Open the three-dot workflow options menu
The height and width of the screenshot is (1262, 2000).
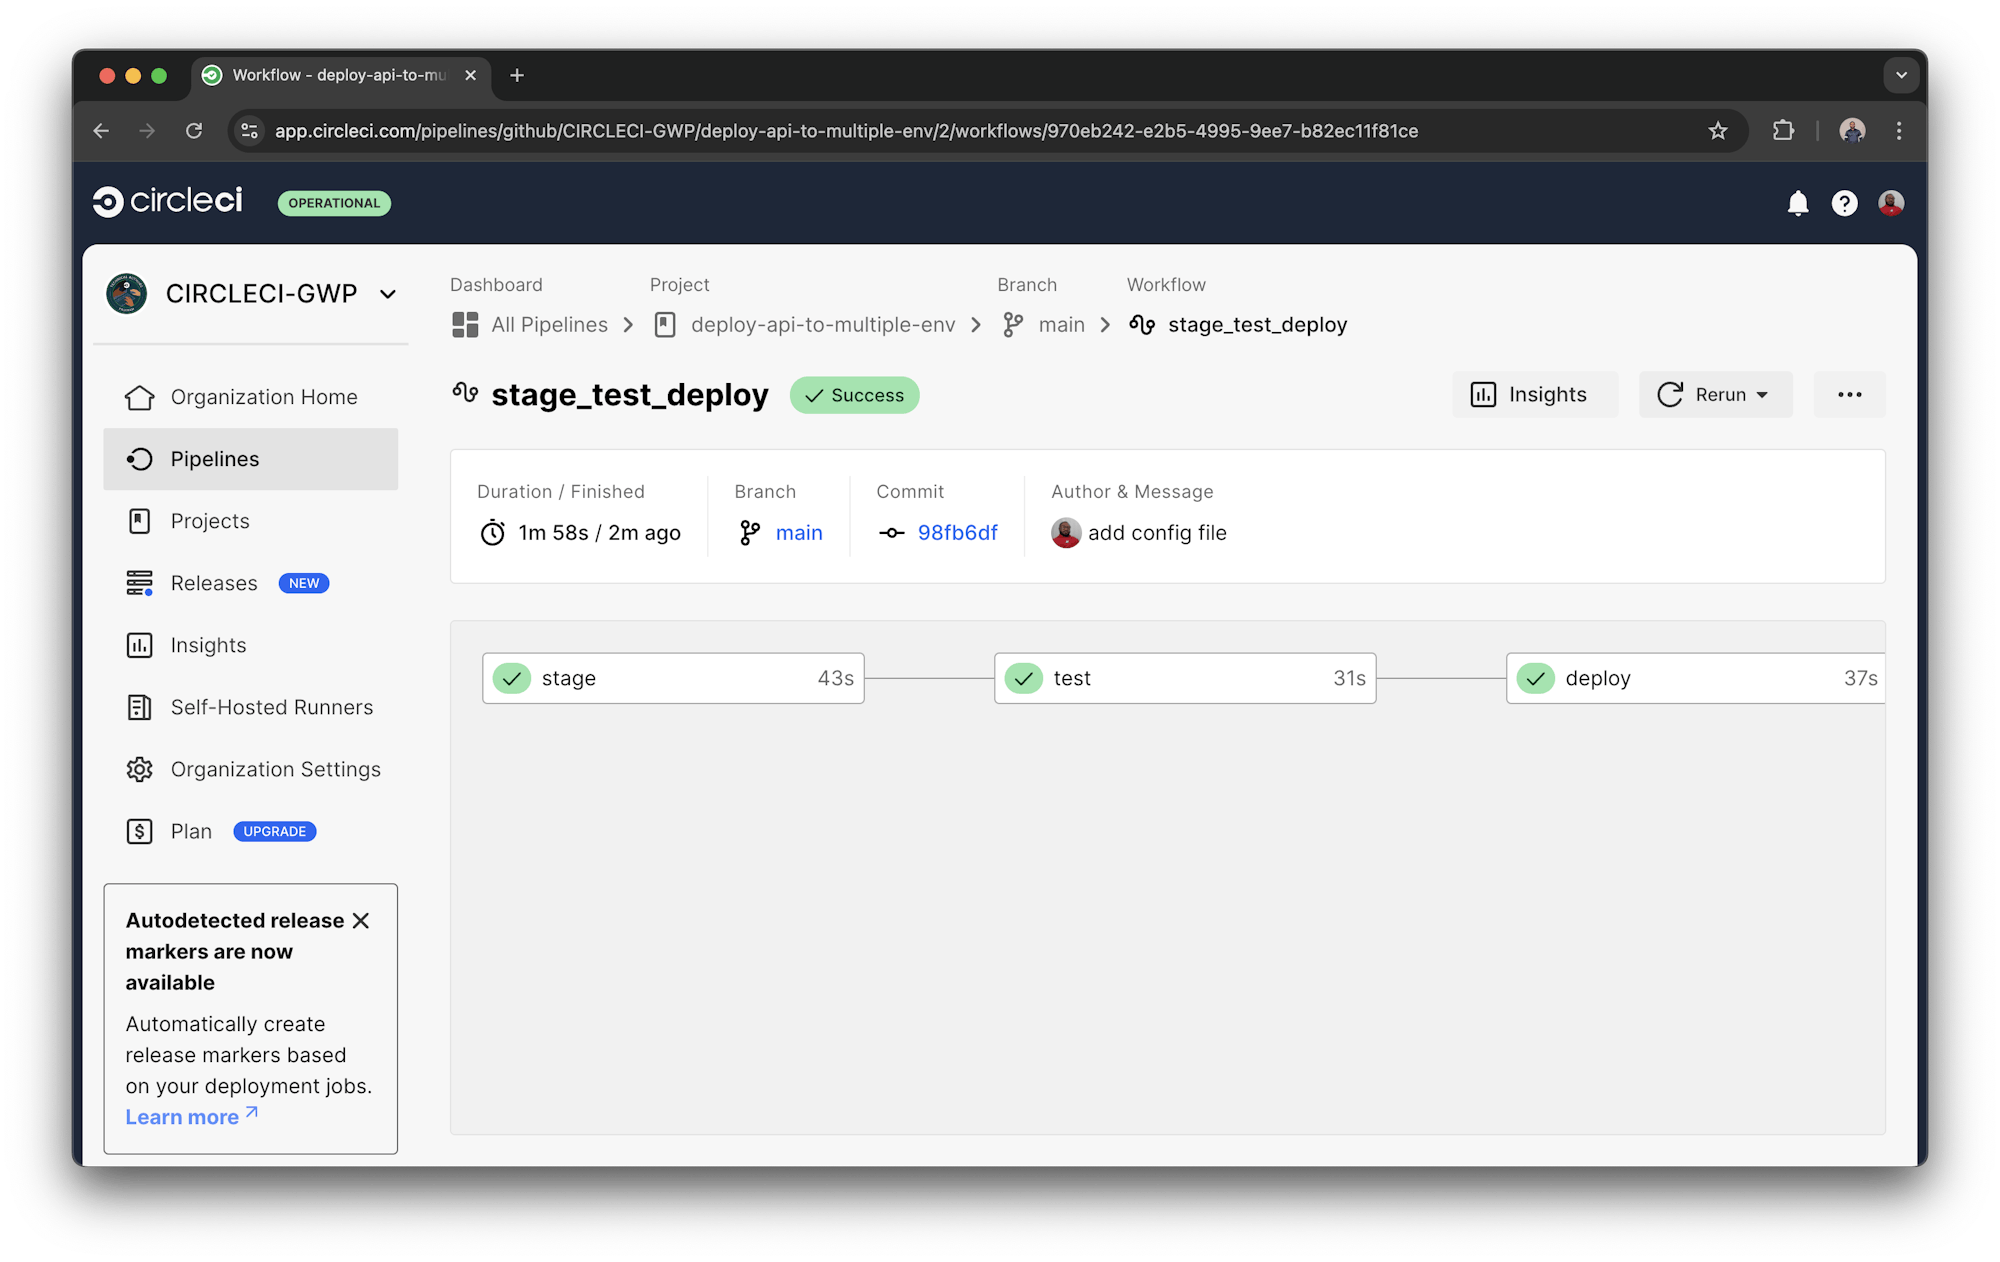pos(1849,394)
